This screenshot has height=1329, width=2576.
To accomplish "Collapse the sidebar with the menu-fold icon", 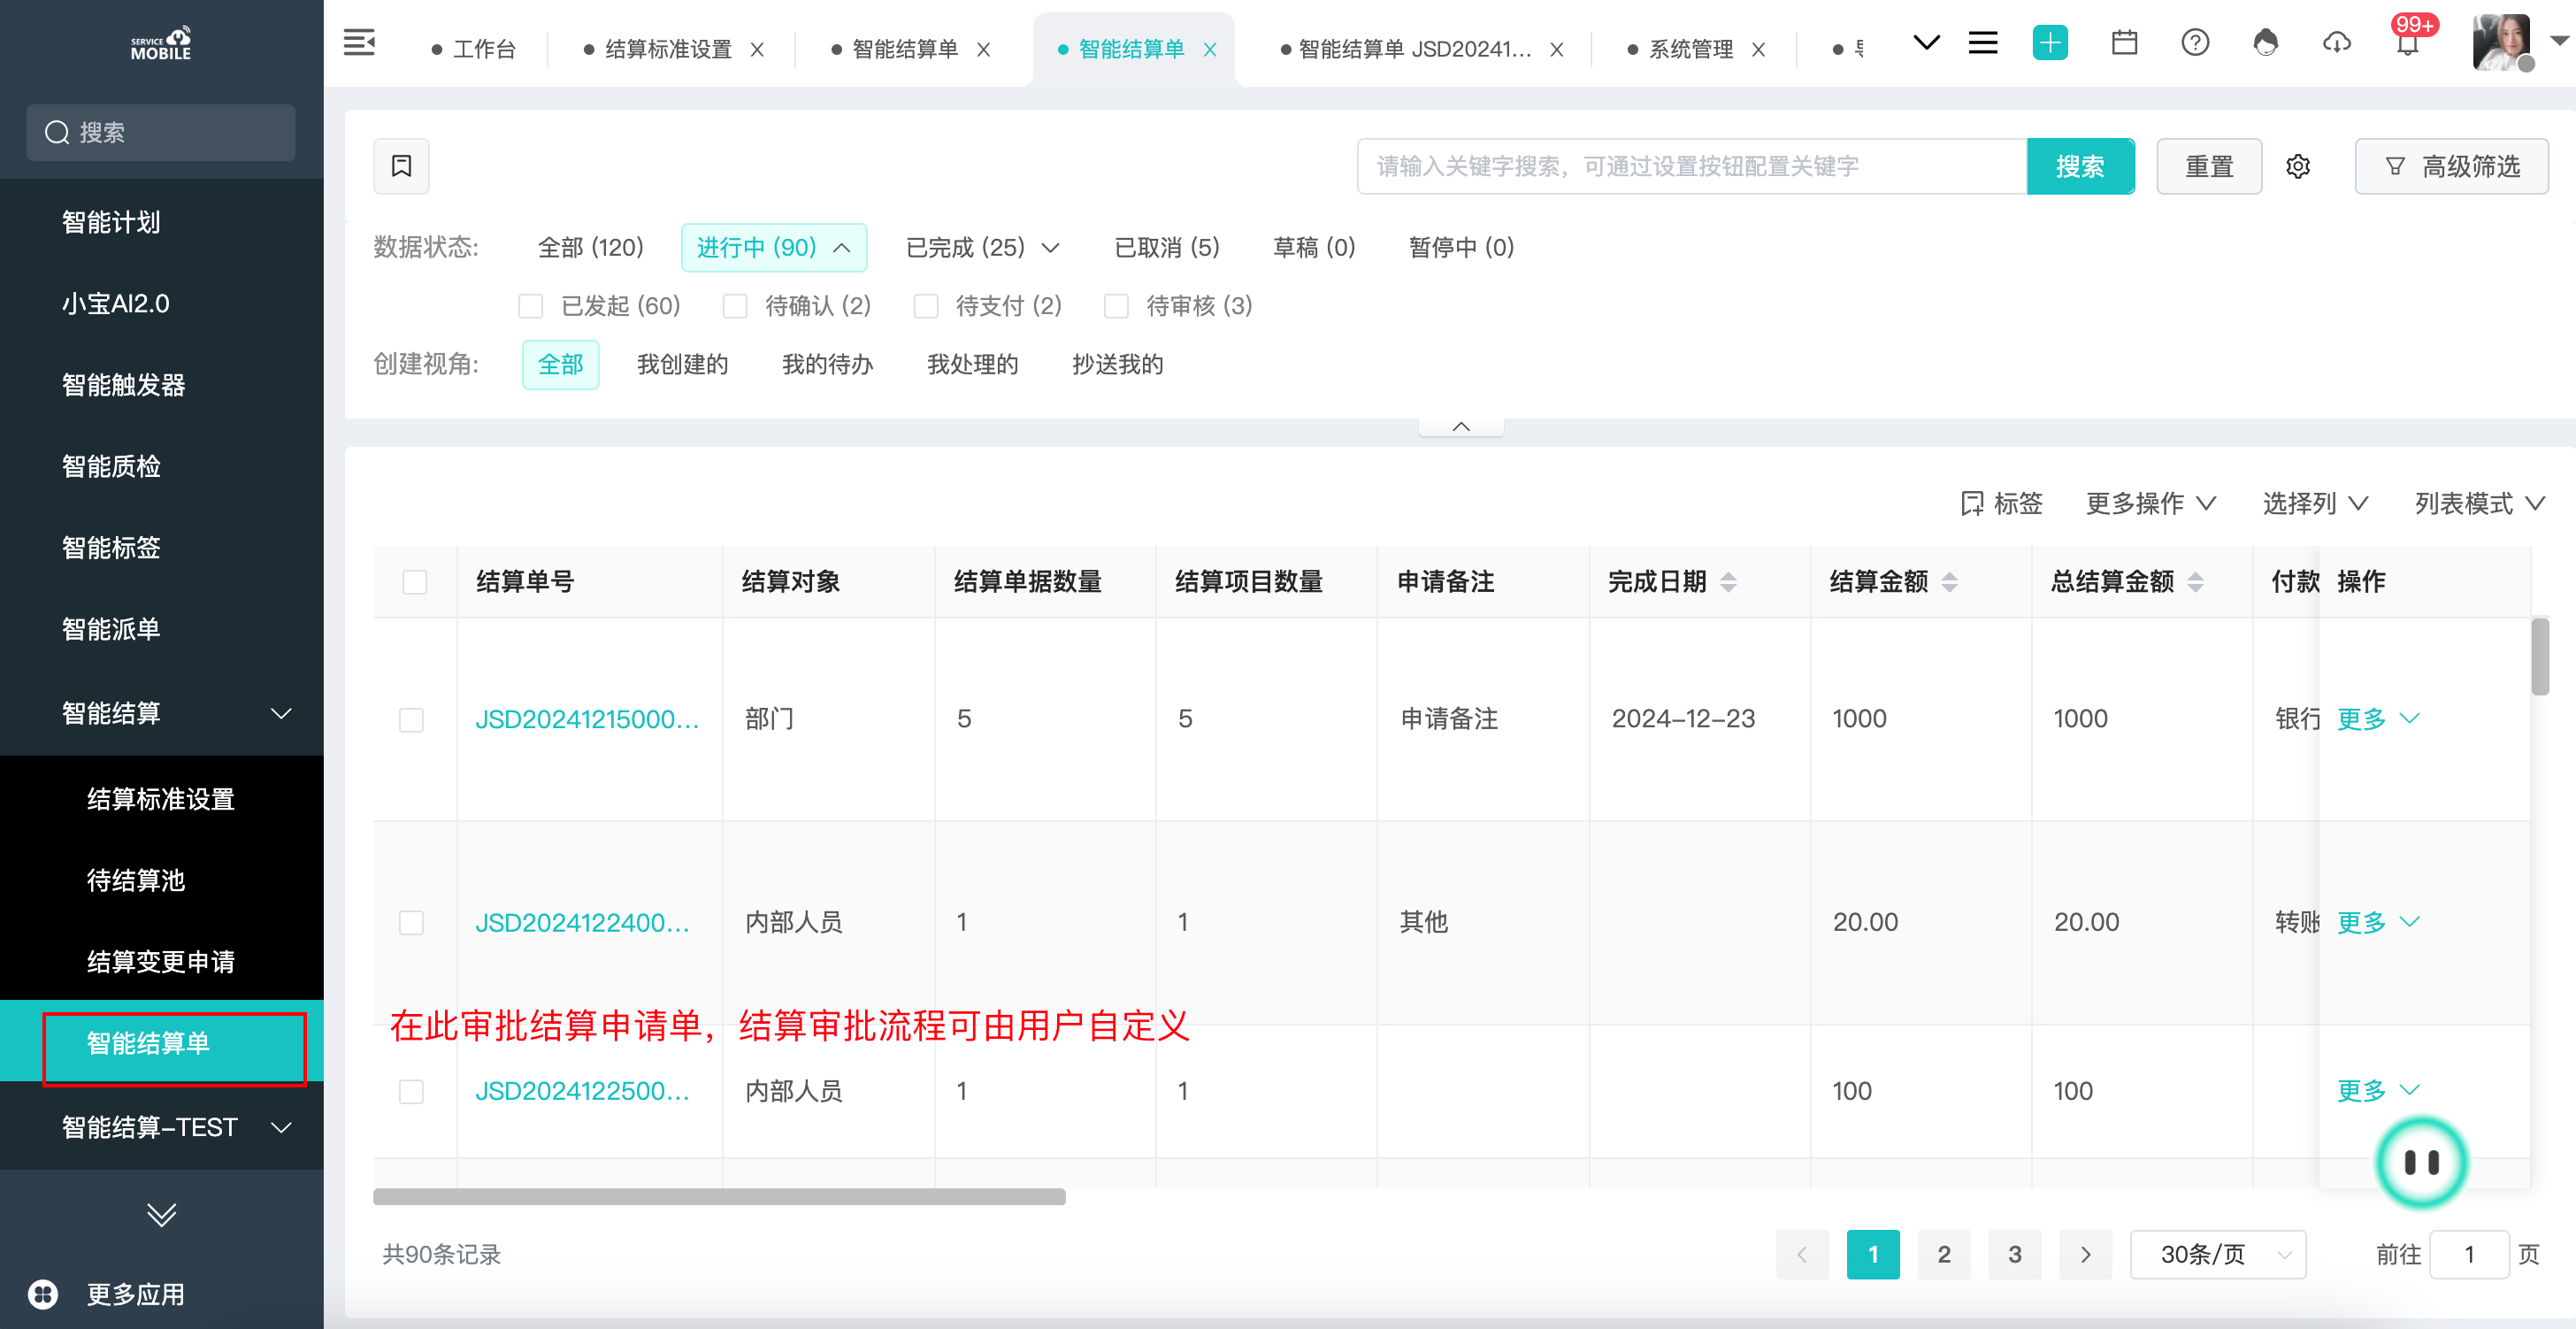I will (359, 43).
